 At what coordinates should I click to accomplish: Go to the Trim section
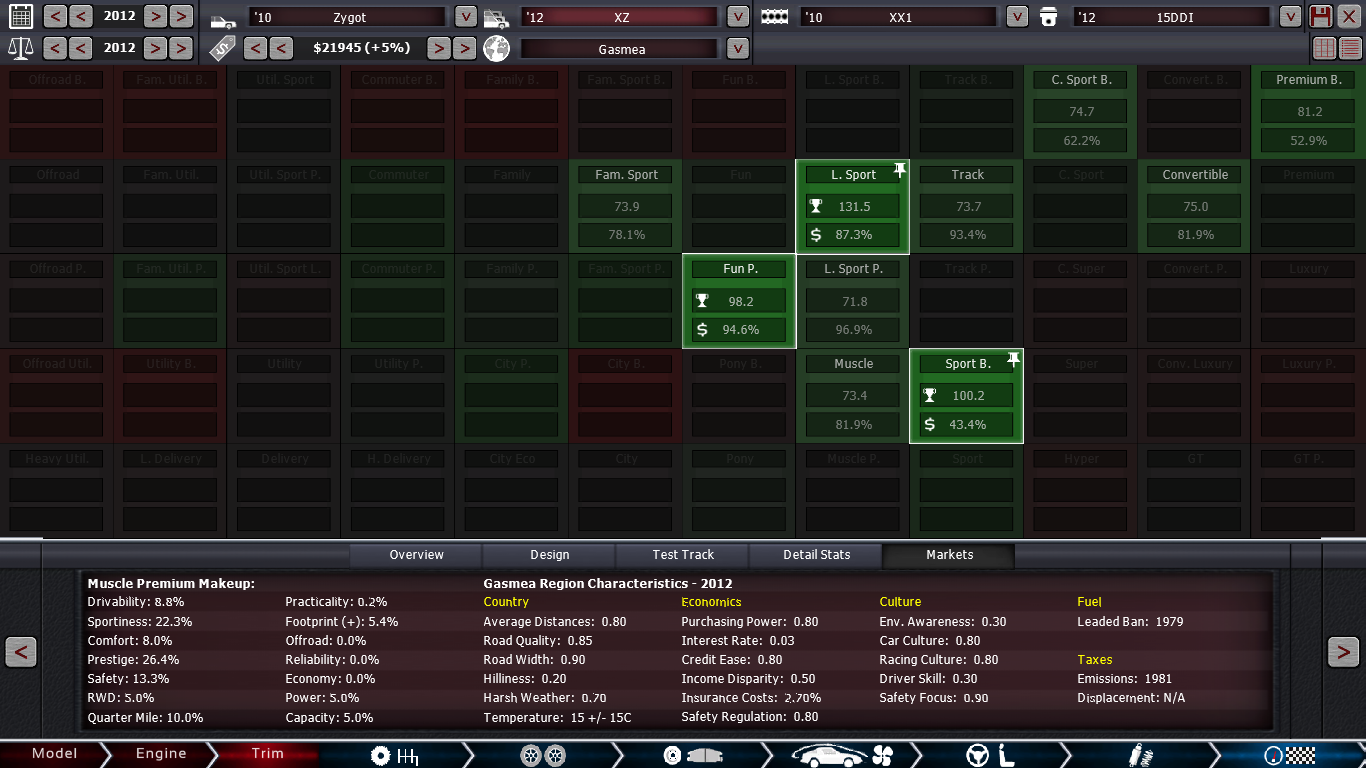tap(268, 754)
